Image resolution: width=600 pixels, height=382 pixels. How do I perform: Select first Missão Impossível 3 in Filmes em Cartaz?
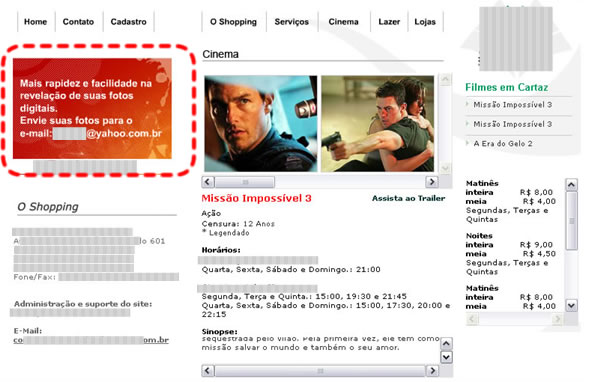512,104
